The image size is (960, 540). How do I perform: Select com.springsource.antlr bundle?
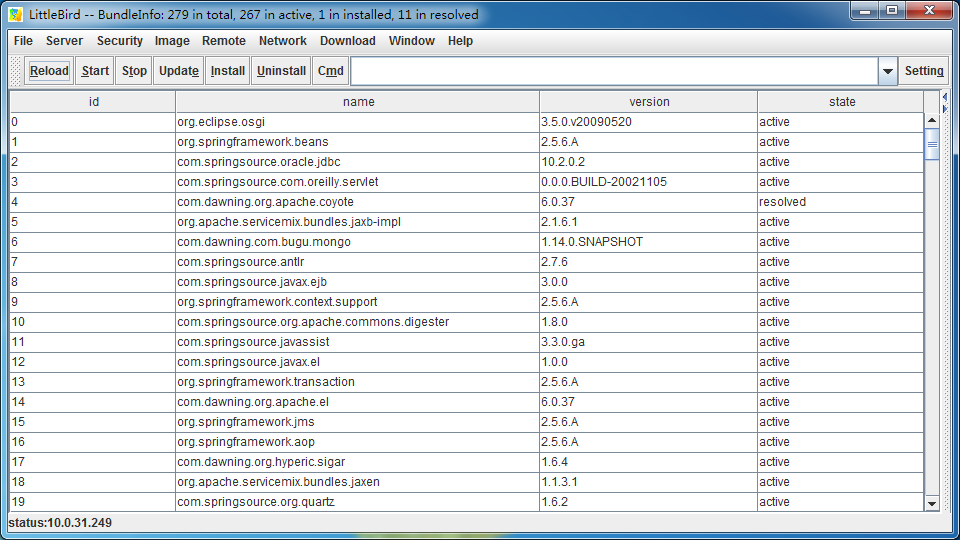point(467,262)
